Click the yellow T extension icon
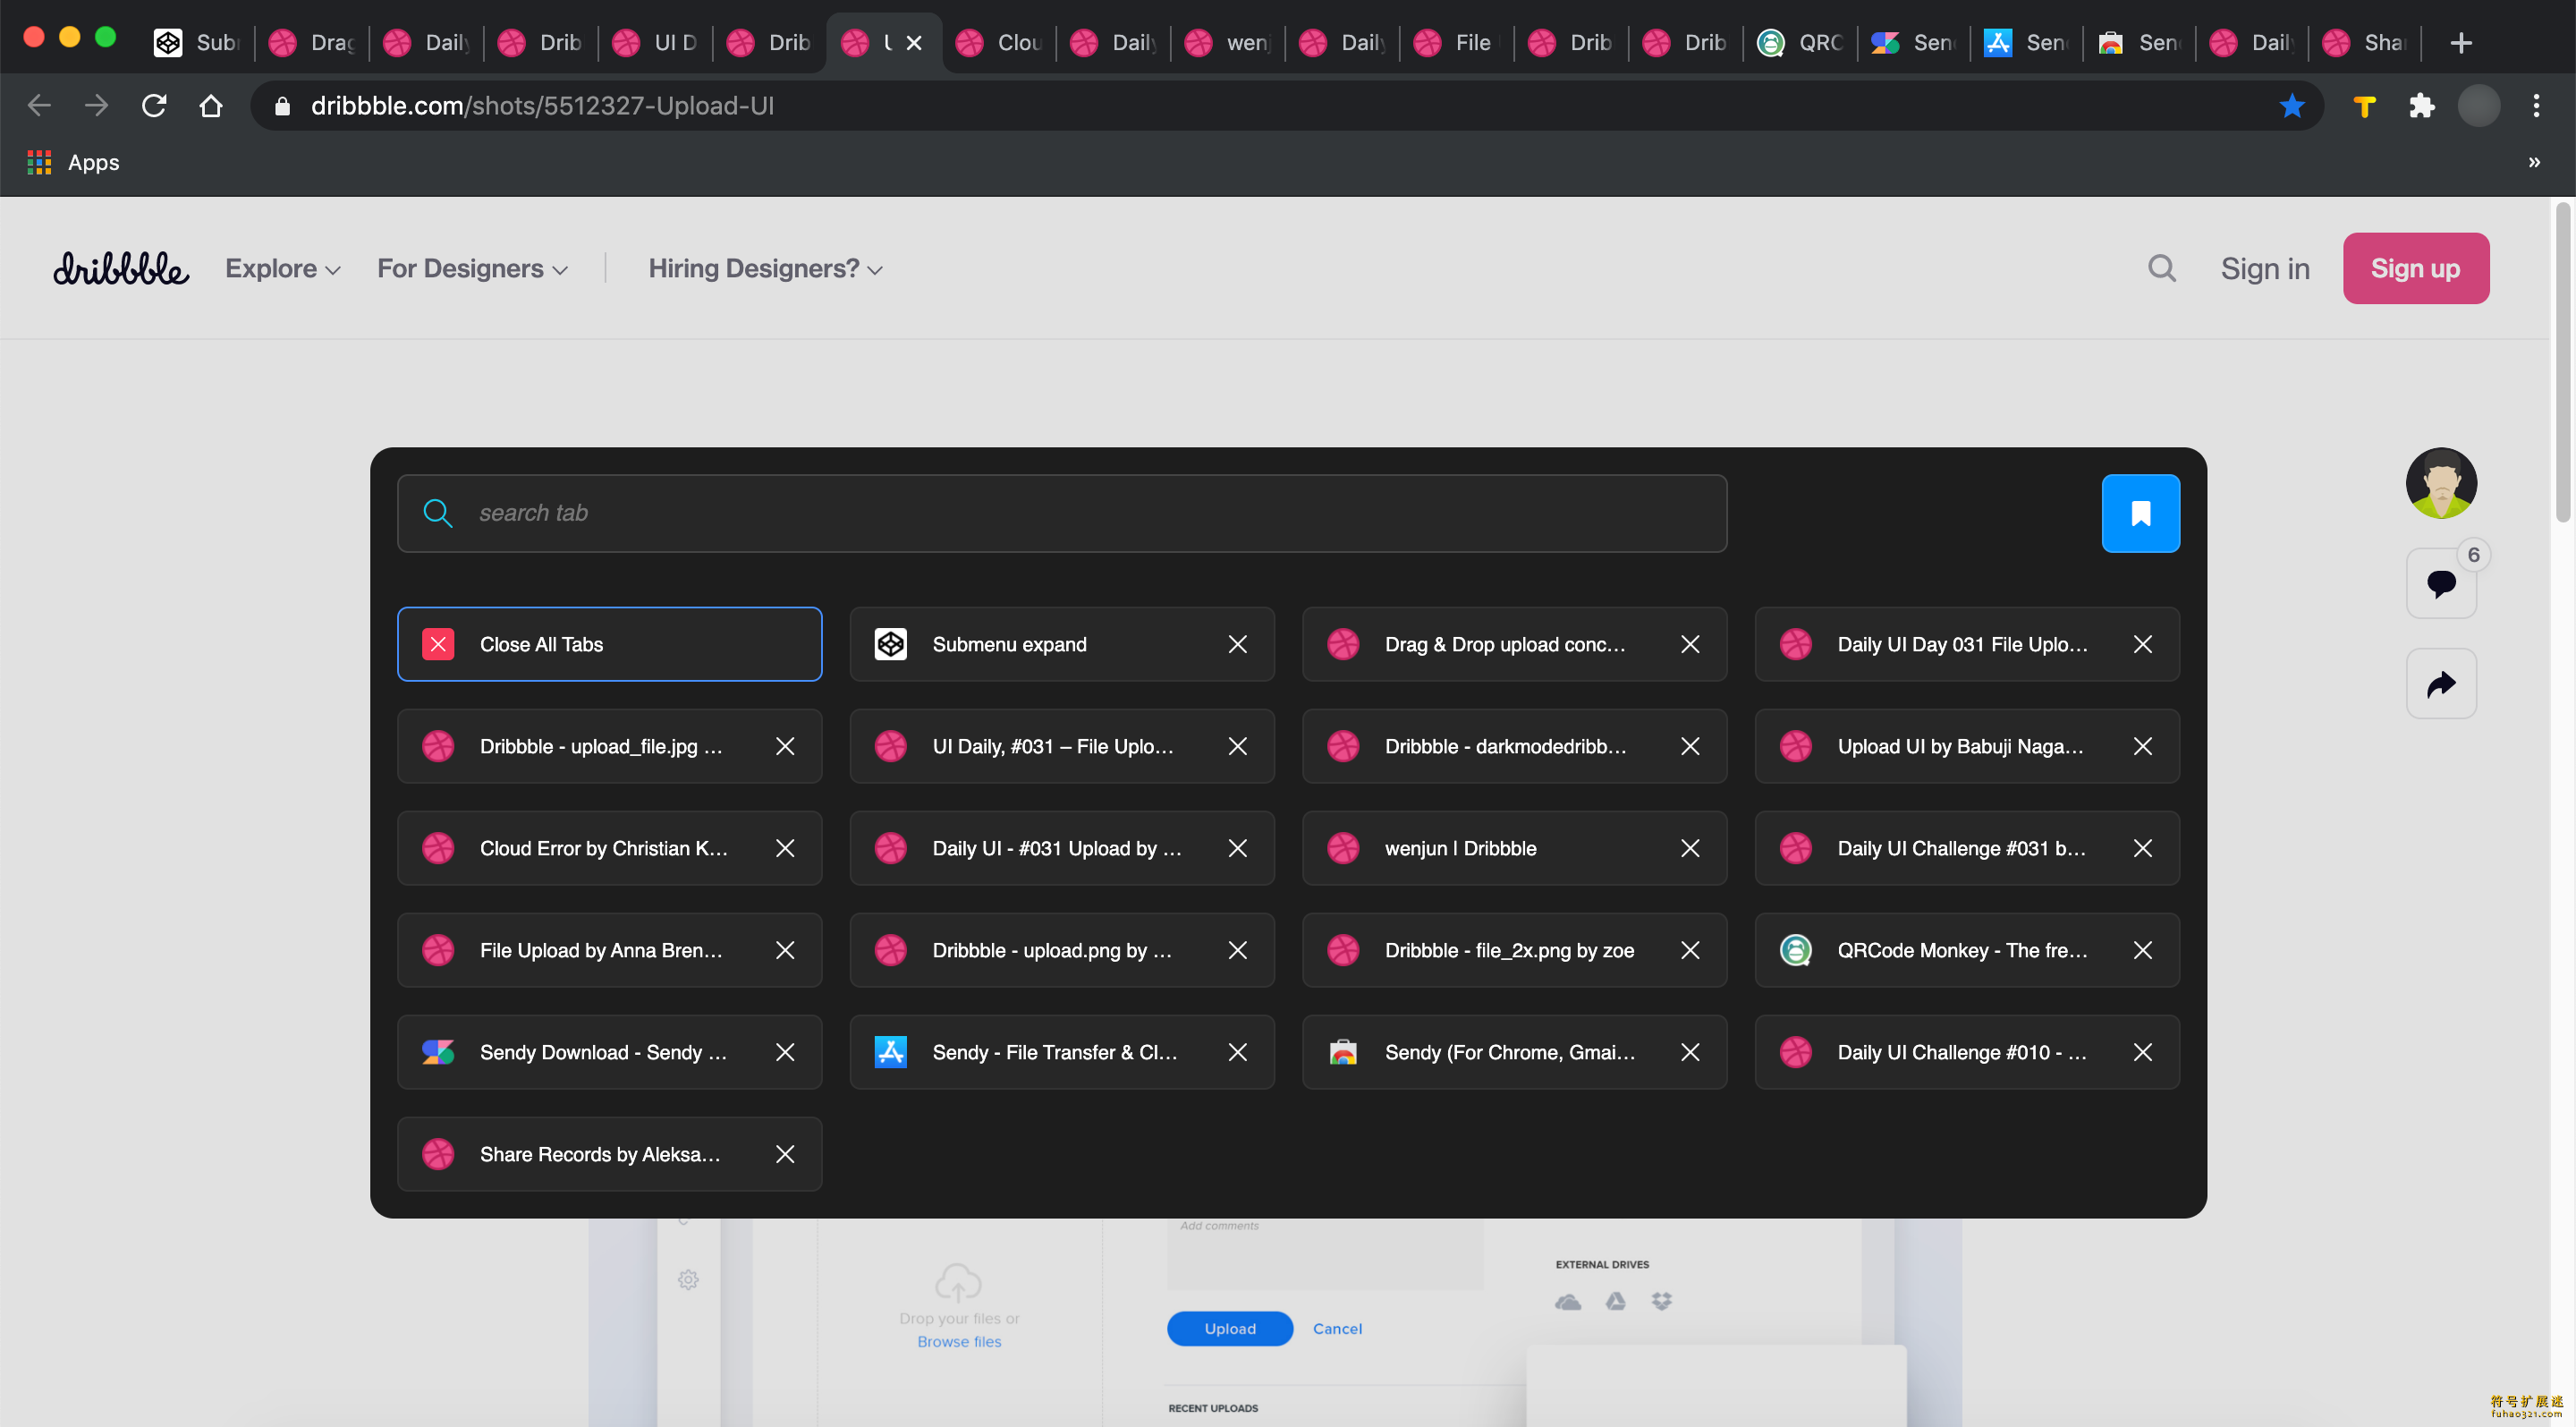Viewport: 2576px width, 1427px height. (2364, 105)
